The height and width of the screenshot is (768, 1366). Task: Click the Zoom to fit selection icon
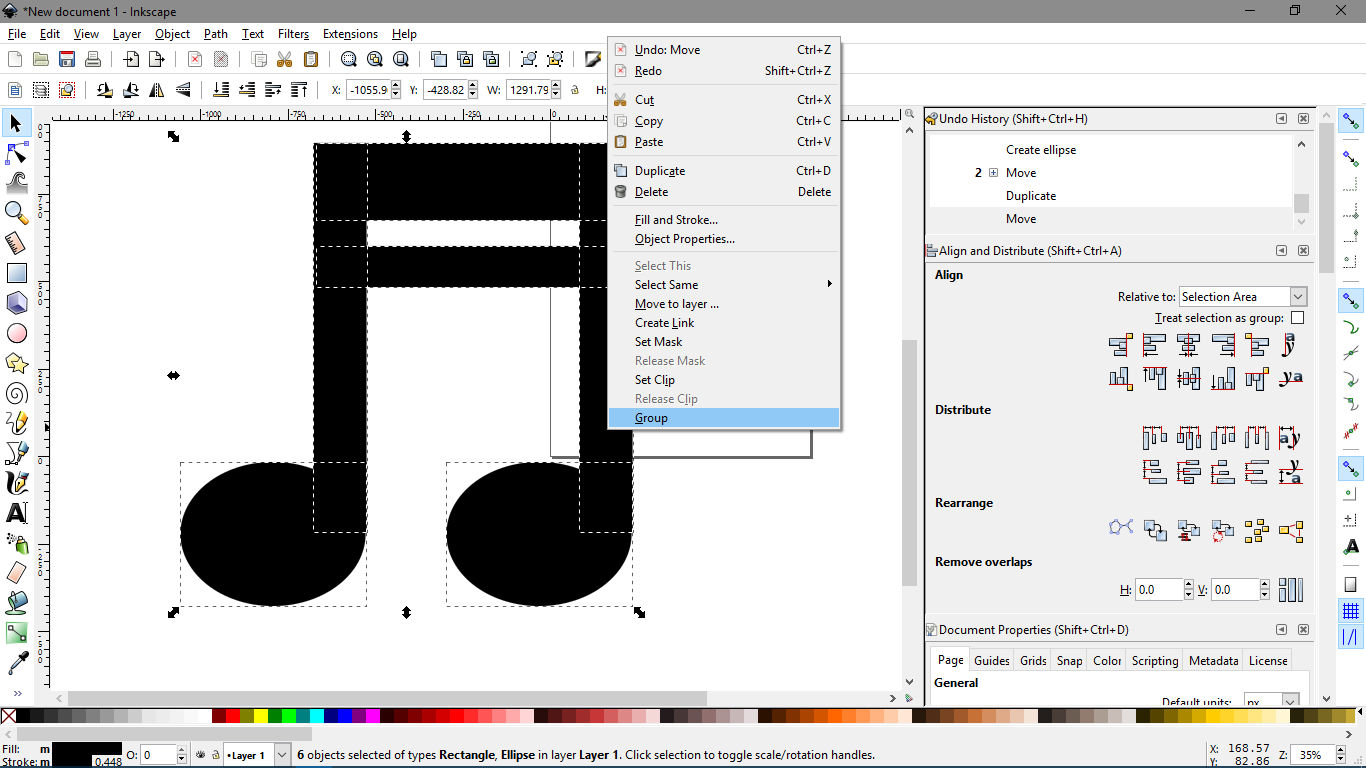pos(349,59)
